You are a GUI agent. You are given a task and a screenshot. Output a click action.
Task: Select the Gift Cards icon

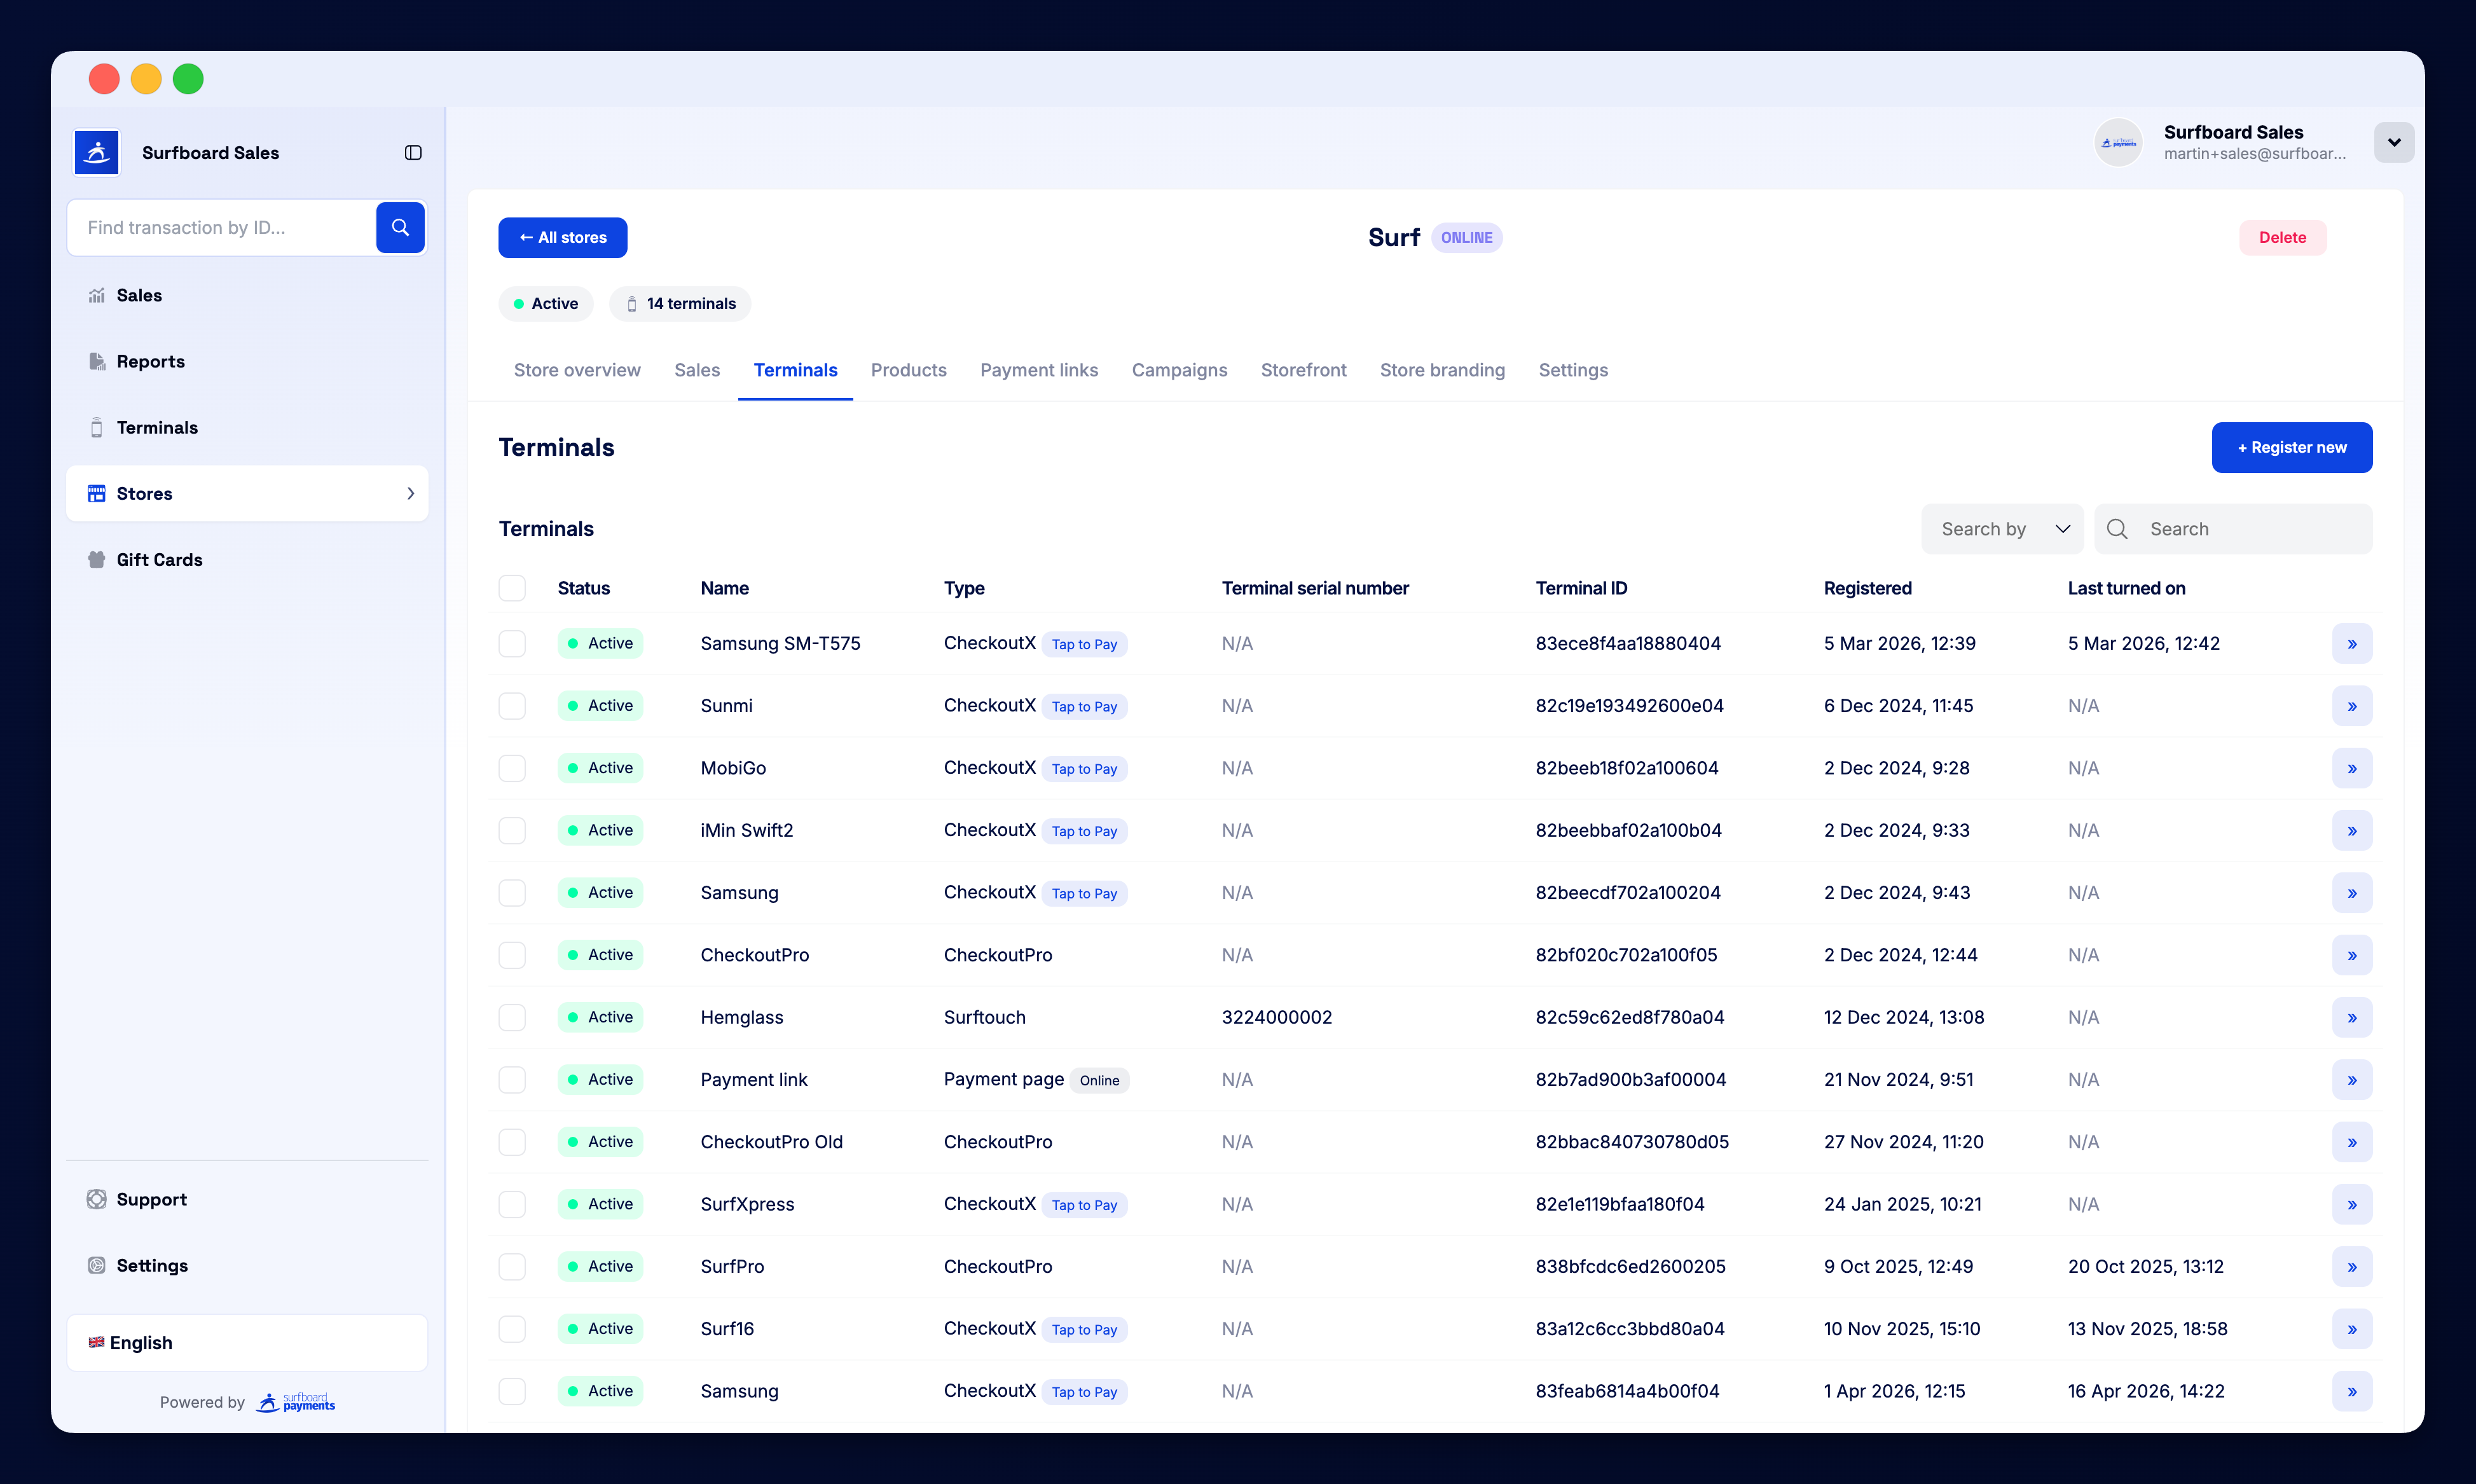pos(96,559)
